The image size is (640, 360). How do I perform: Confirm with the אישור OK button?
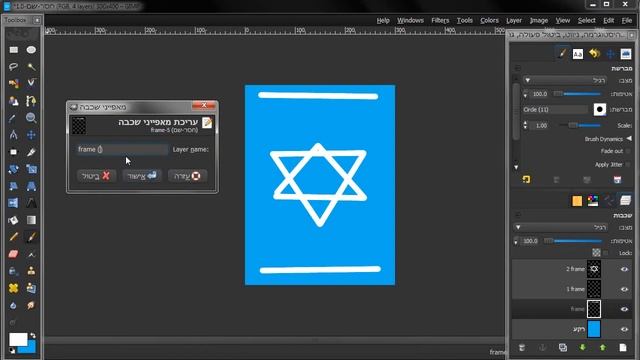(x=142, y=176)
